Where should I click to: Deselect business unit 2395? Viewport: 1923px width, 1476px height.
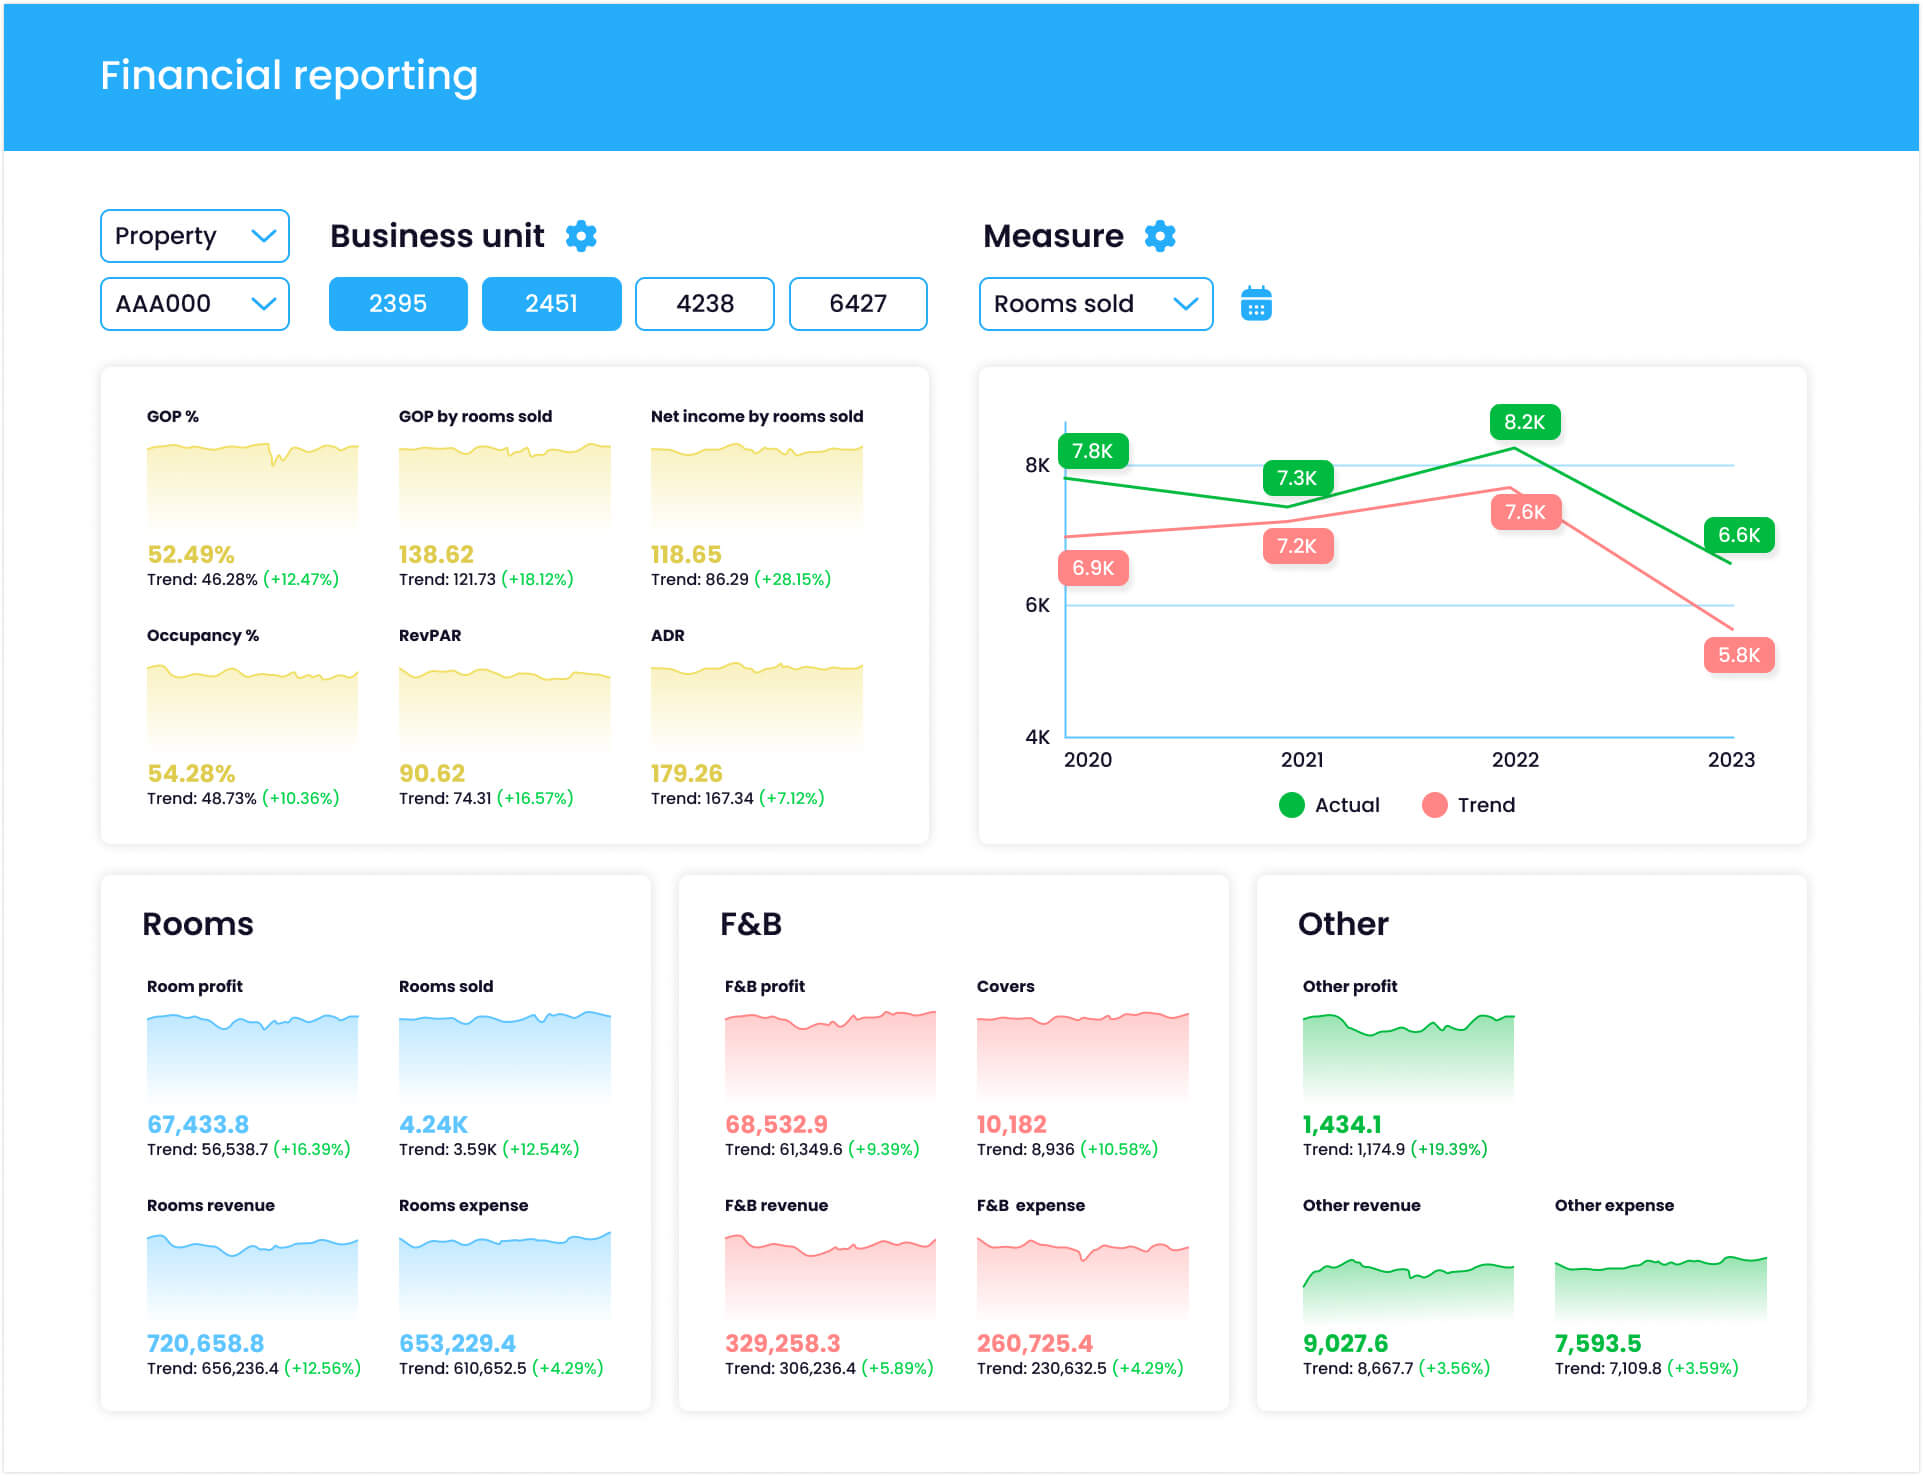tap(398, 304)
